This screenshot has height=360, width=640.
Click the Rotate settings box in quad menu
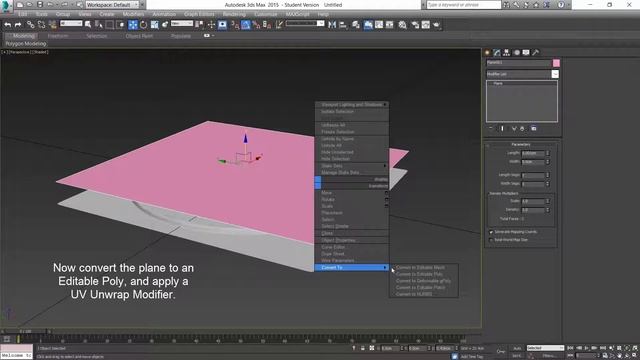pos(386,200)
